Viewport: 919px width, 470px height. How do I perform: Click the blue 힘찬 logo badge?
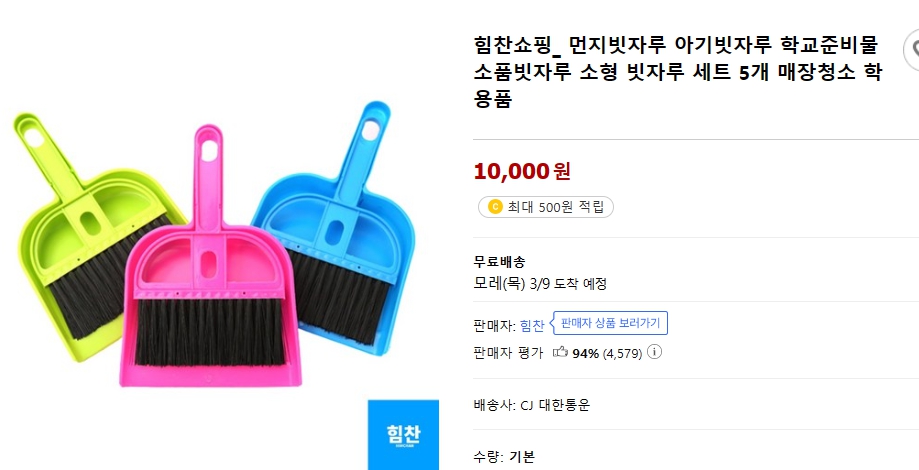pyautogui.click(x=403, y=434)
